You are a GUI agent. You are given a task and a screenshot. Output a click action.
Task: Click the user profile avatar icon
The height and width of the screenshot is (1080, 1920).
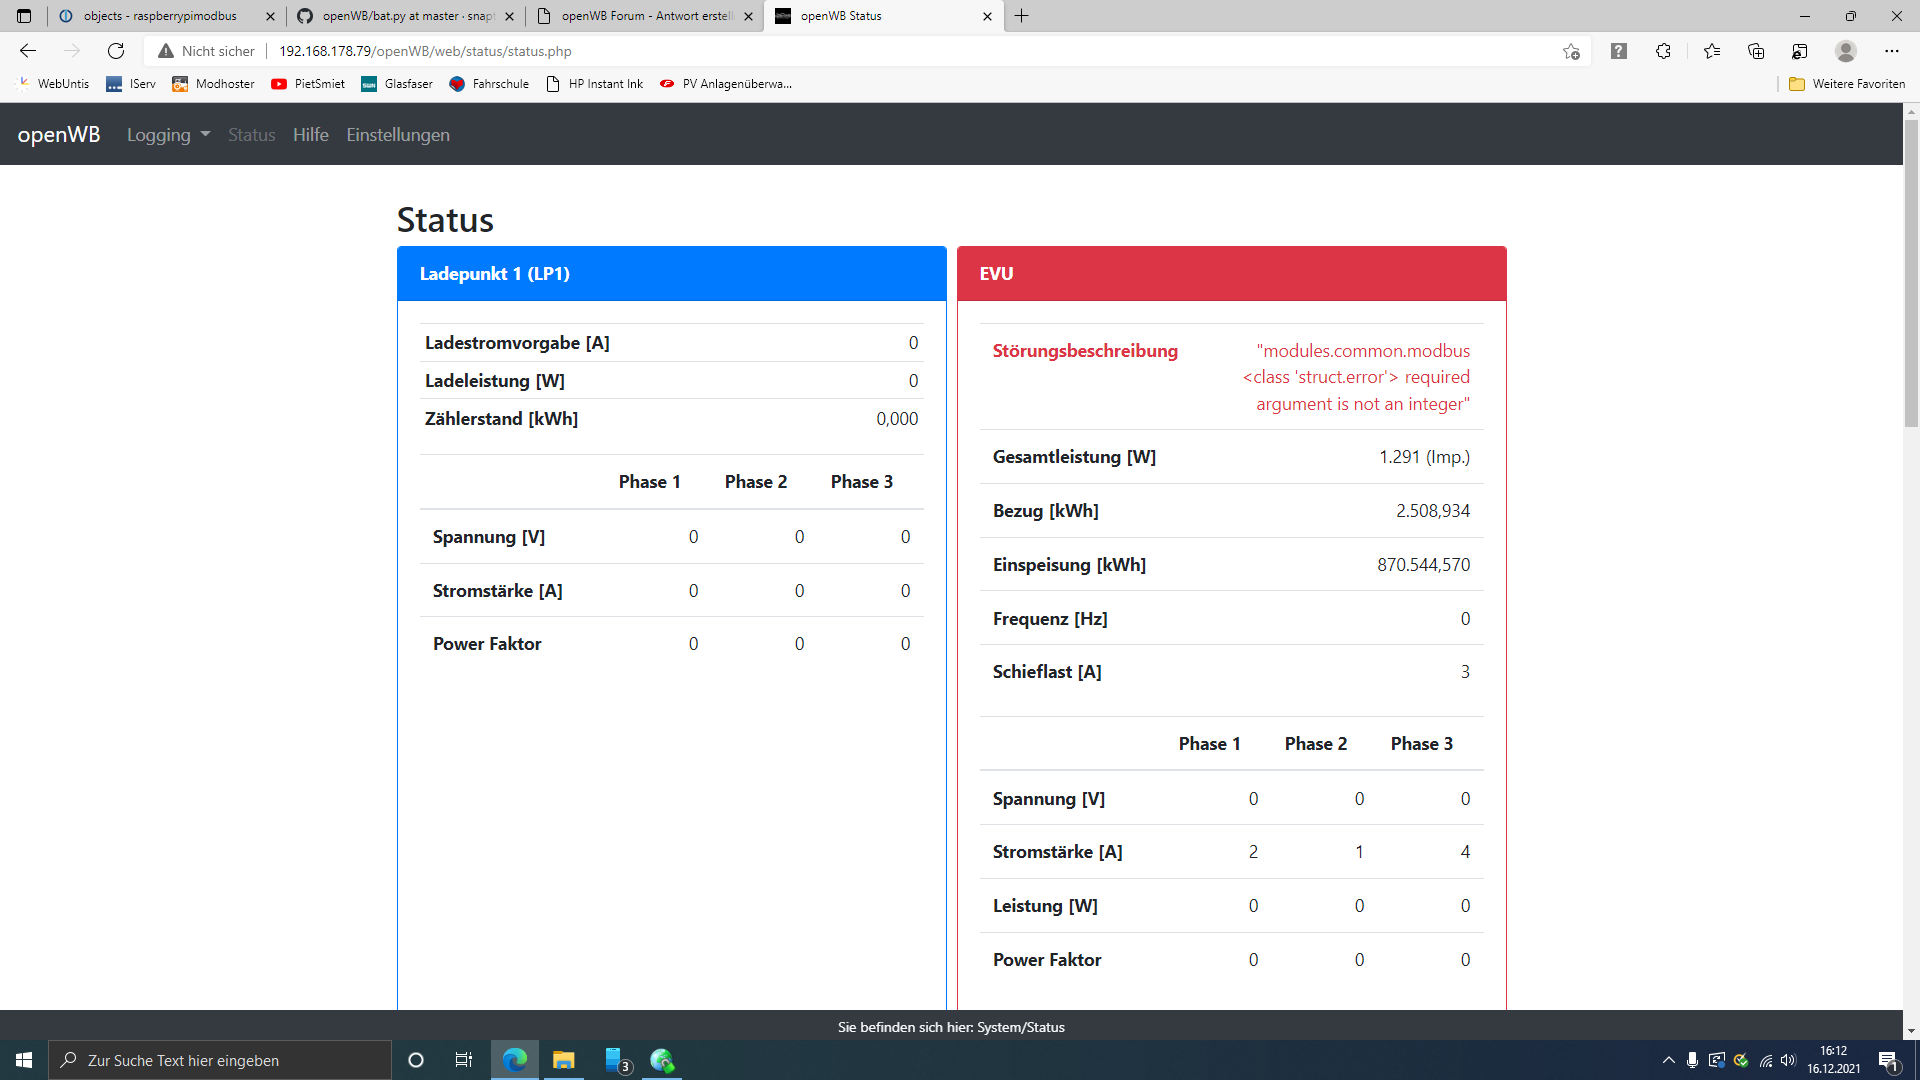coord(1846,51)
